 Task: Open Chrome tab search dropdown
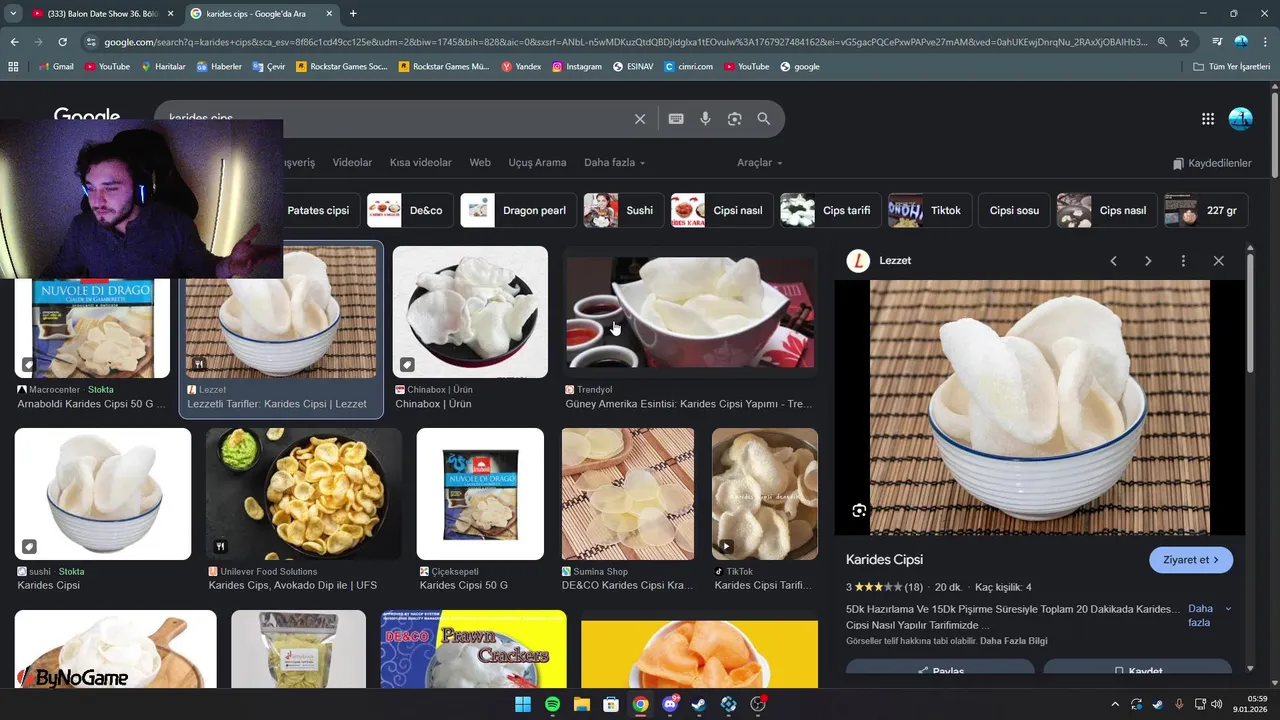pyautogui.click(x=13, y=14)
